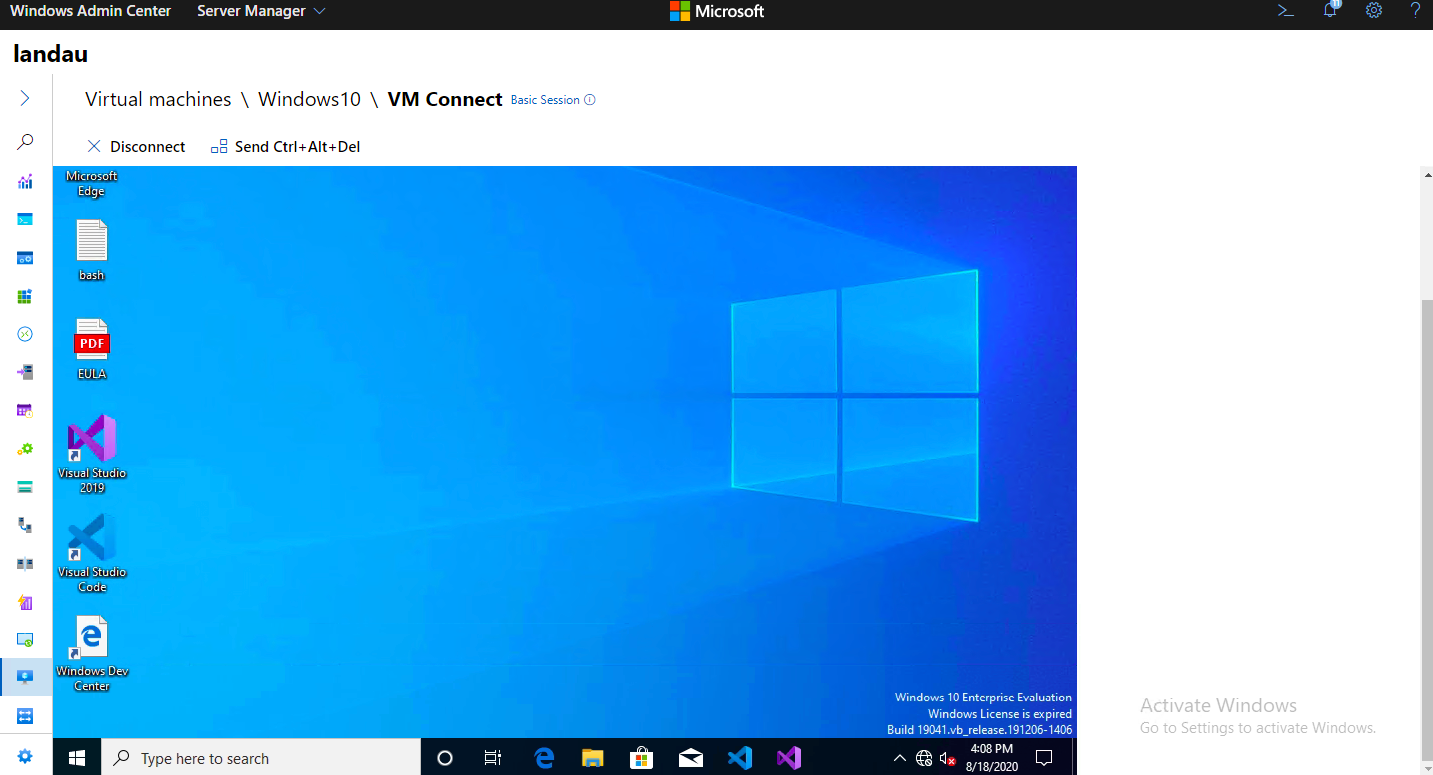The height and width of the screenshot is (775, 1433).
Task: Select Windows Dev Center desktop shortcut
Action: 92,653
